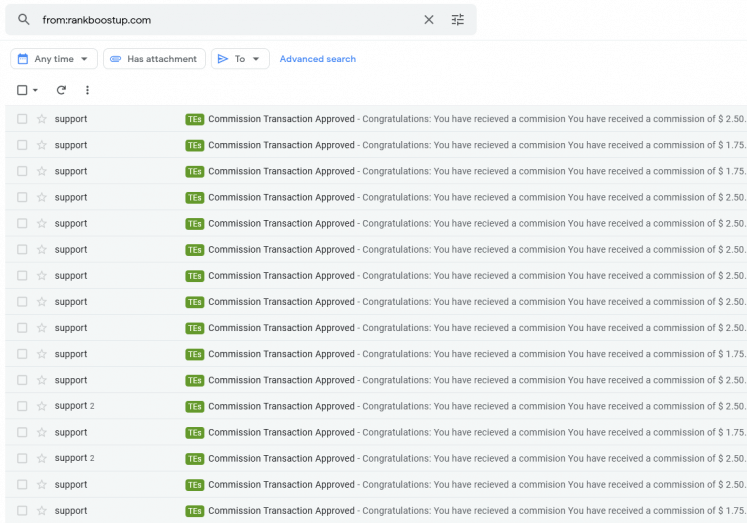Toggle the Has attachment filter chip
The height and width of the screenshot is (523, 747).
coord(154,59)
